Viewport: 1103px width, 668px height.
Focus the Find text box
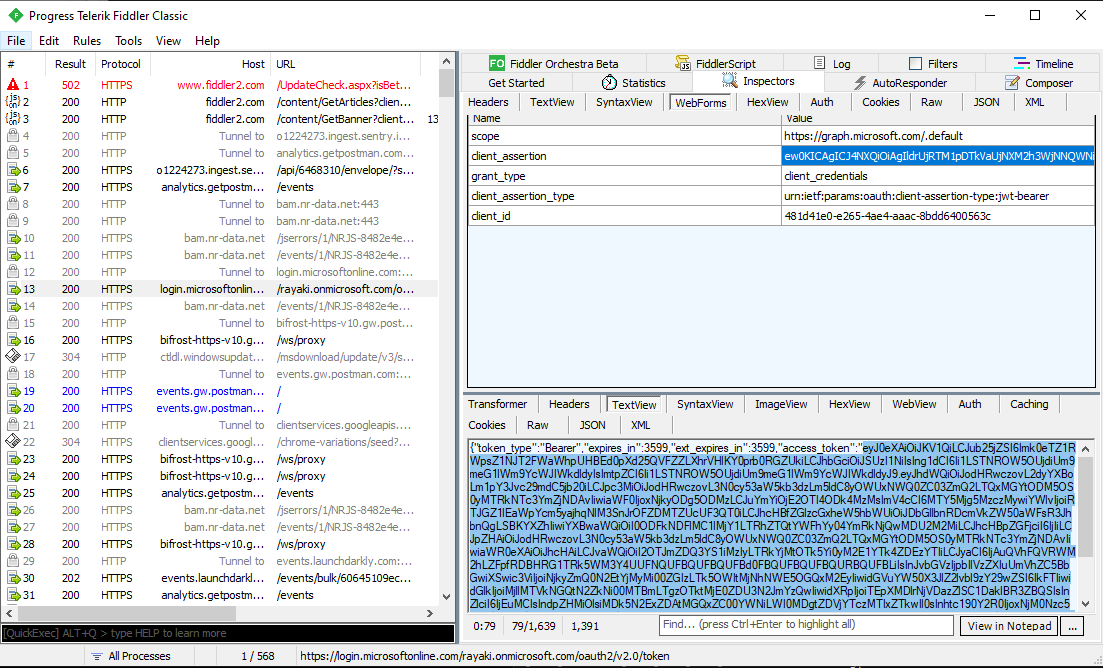pyautogui.click(x=805, y=625)
